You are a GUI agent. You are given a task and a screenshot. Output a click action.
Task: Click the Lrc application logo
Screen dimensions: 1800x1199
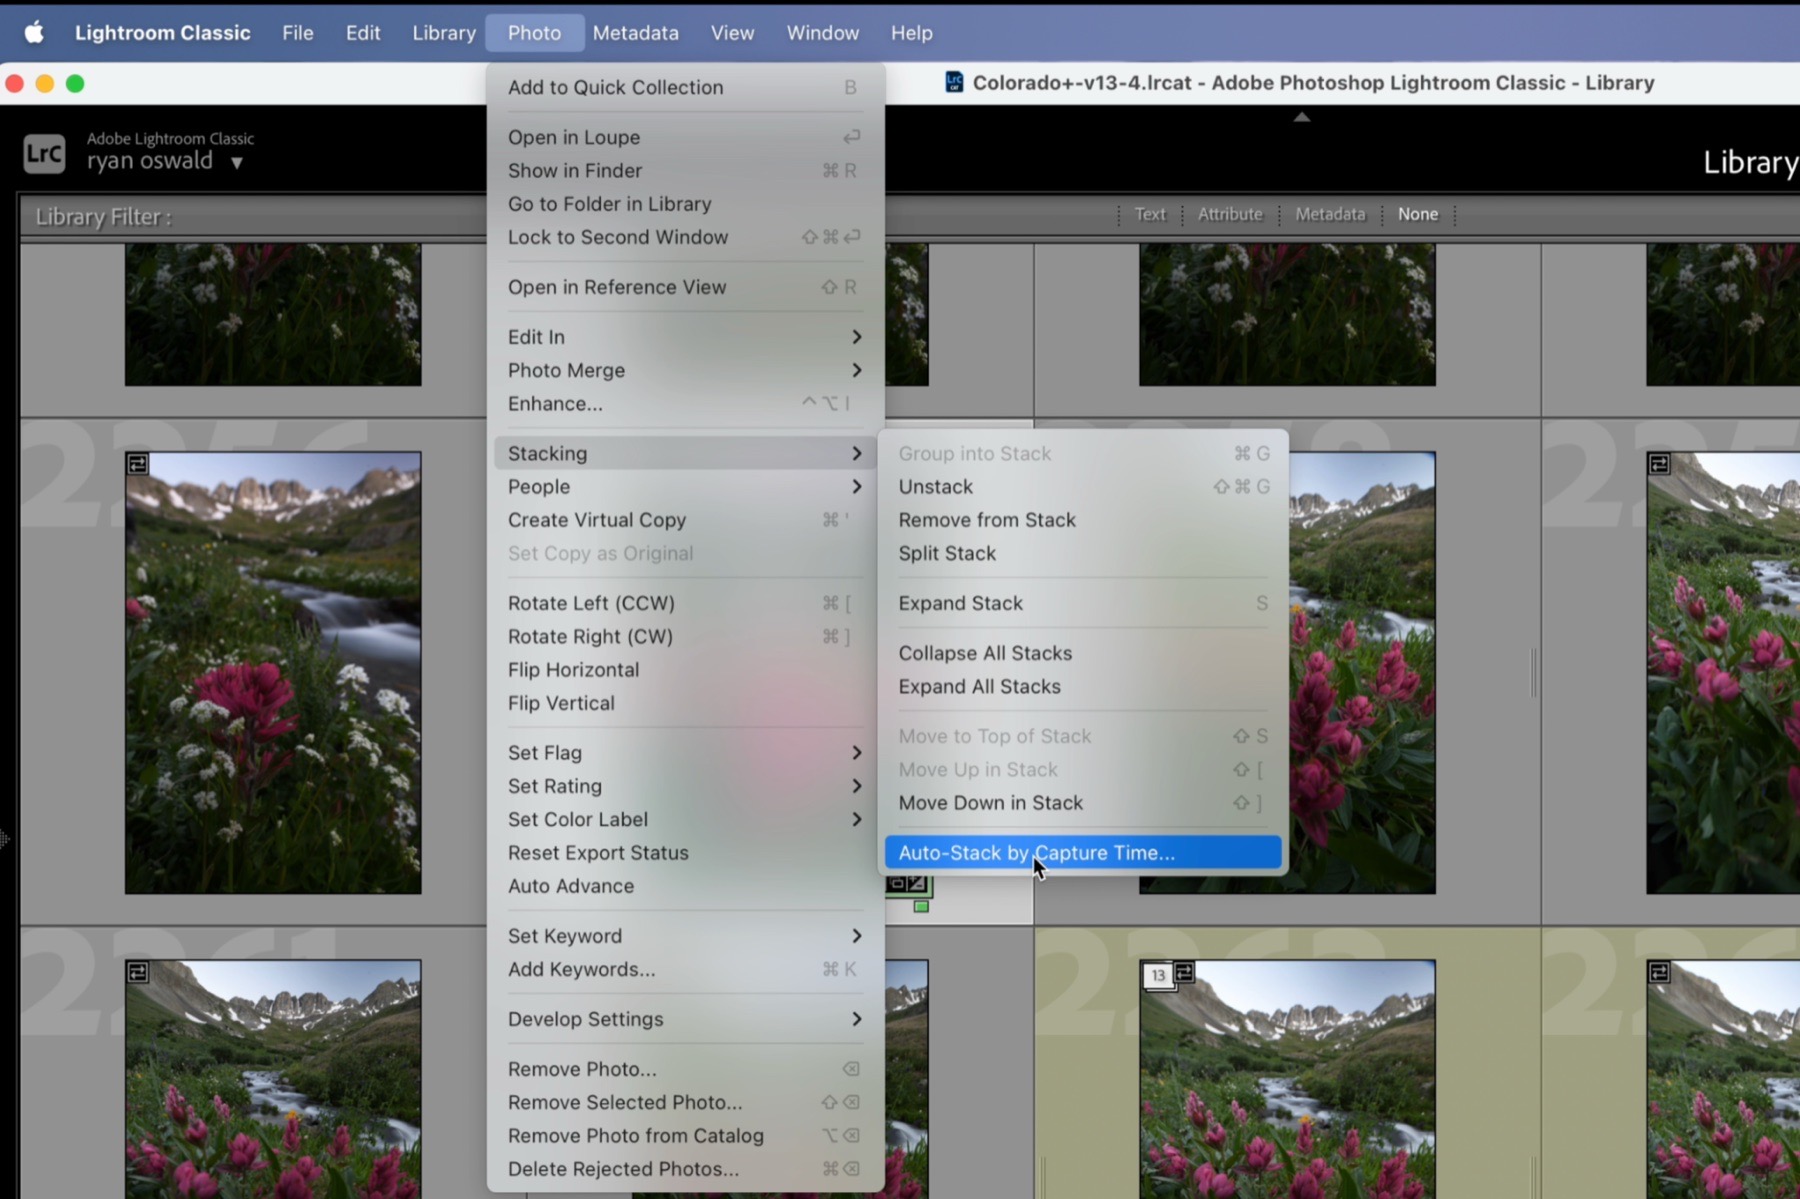[x=44, y=154]
